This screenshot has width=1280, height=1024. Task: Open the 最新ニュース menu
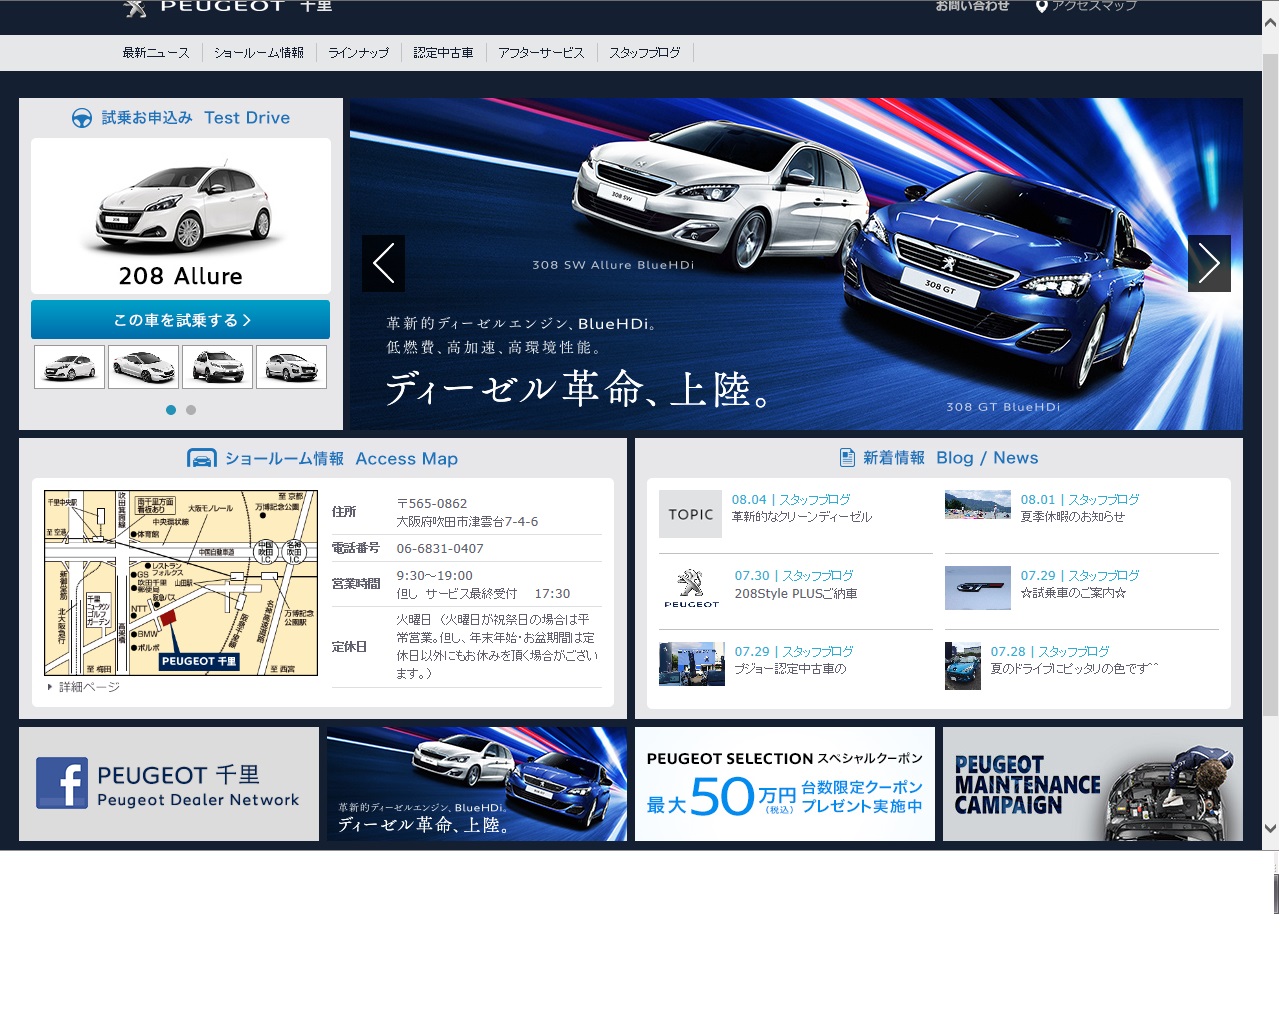click(156, 53)
